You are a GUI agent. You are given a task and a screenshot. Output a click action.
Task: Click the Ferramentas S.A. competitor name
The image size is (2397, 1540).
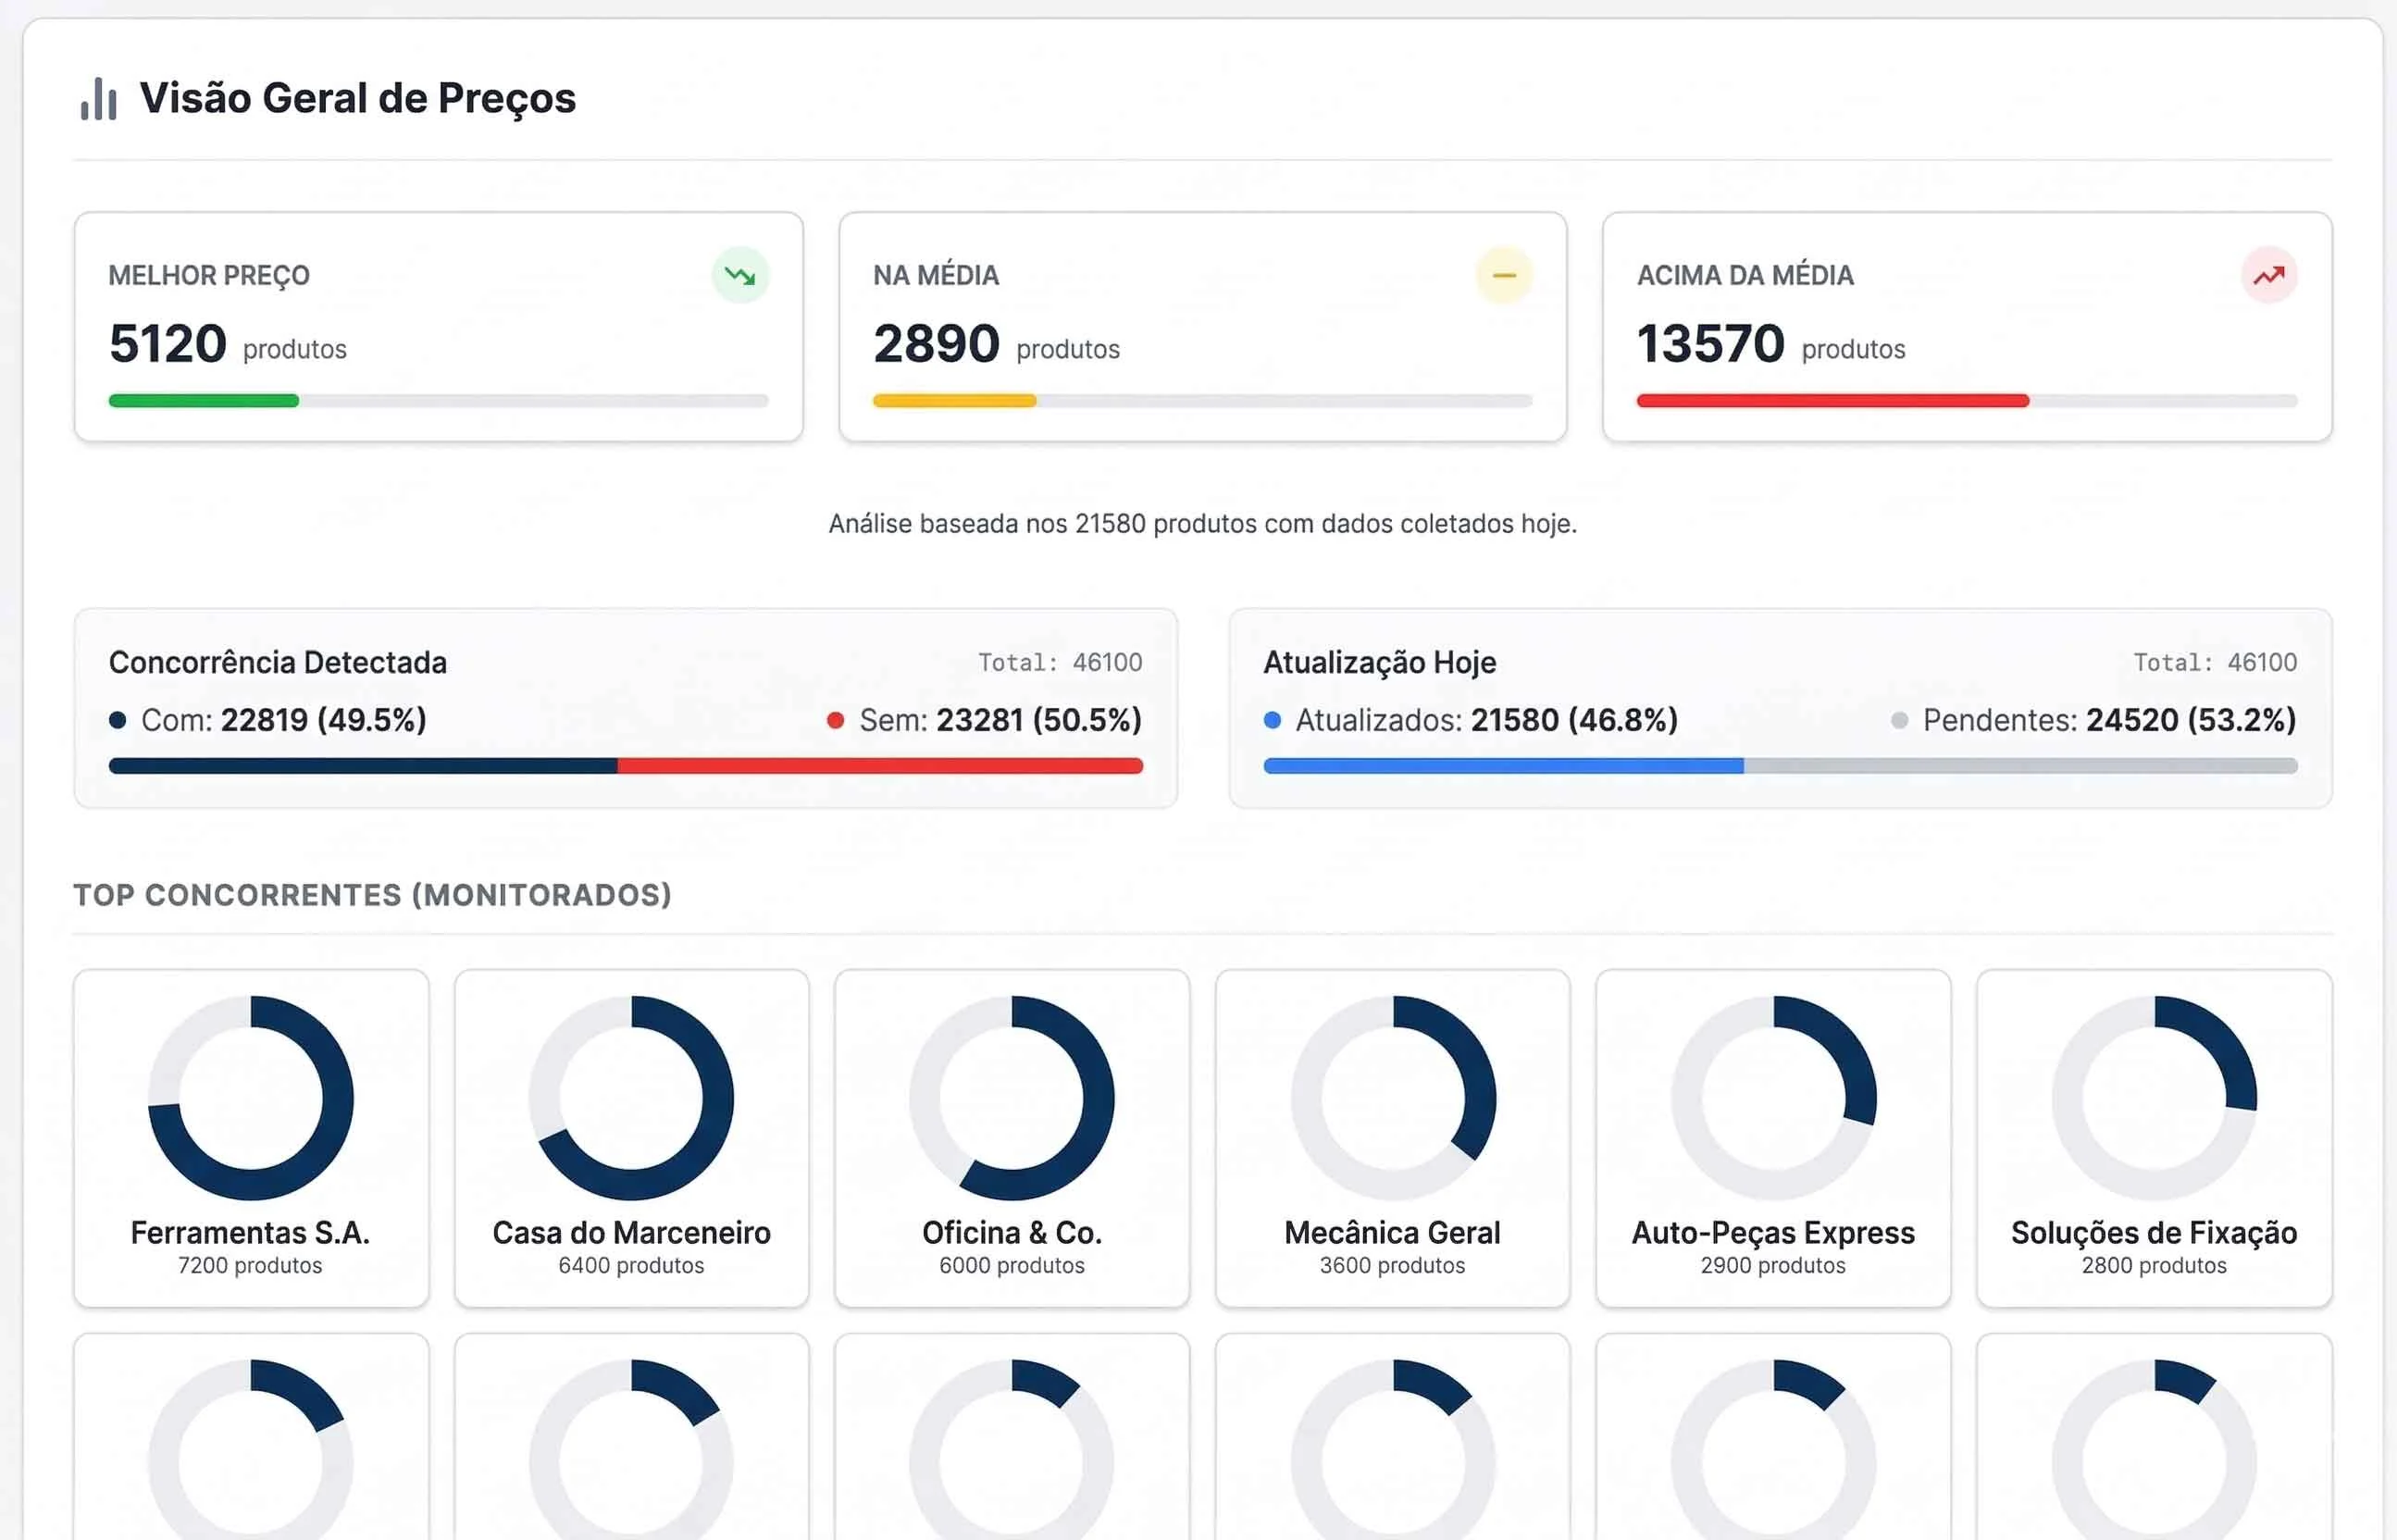250,1233
